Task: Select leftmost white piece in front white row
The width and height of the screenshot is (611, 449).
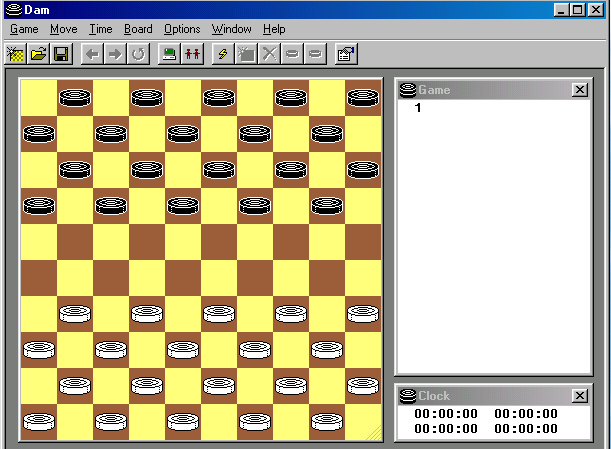Action: [x=75, y=314]
